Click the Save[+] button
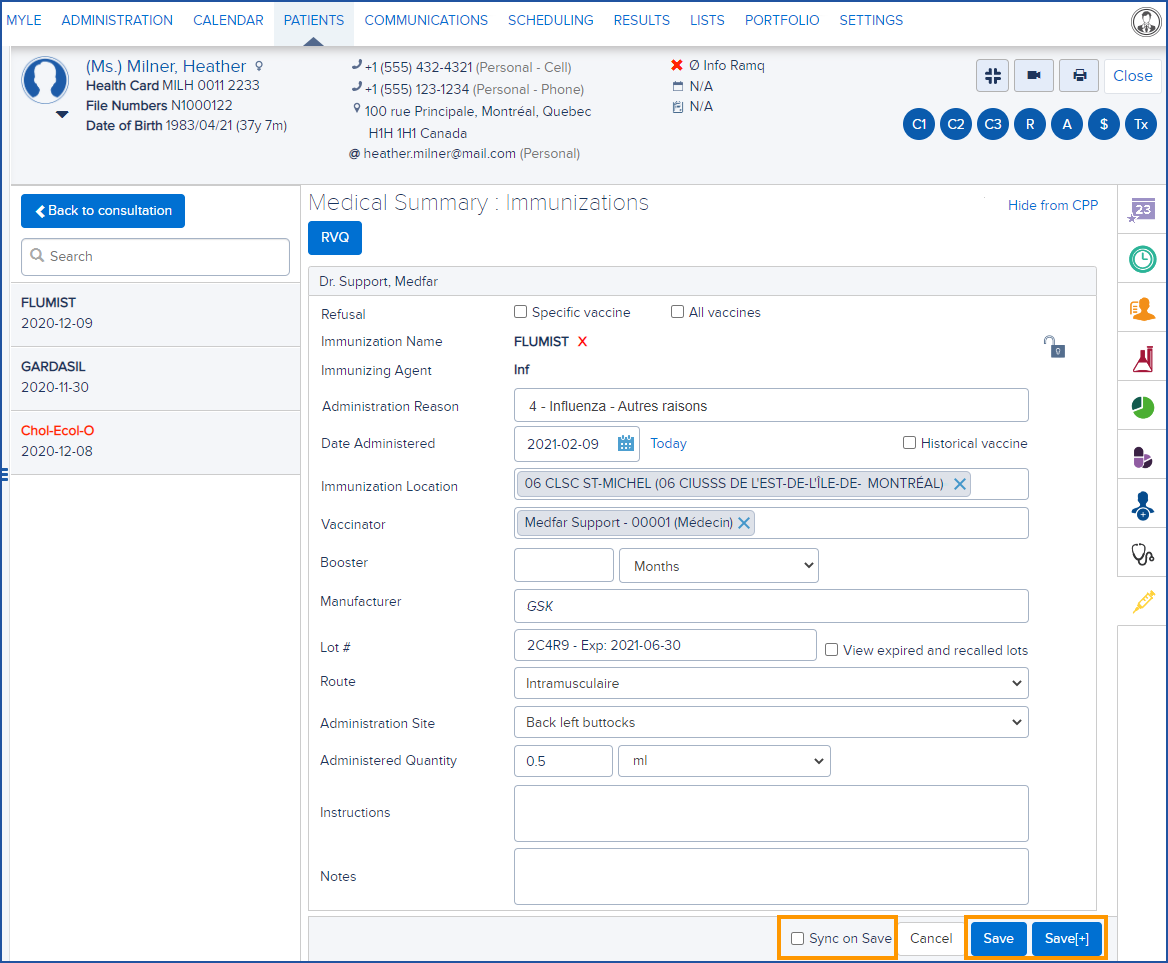Viewport: 1168px width, 963px height. point(1067,938)
